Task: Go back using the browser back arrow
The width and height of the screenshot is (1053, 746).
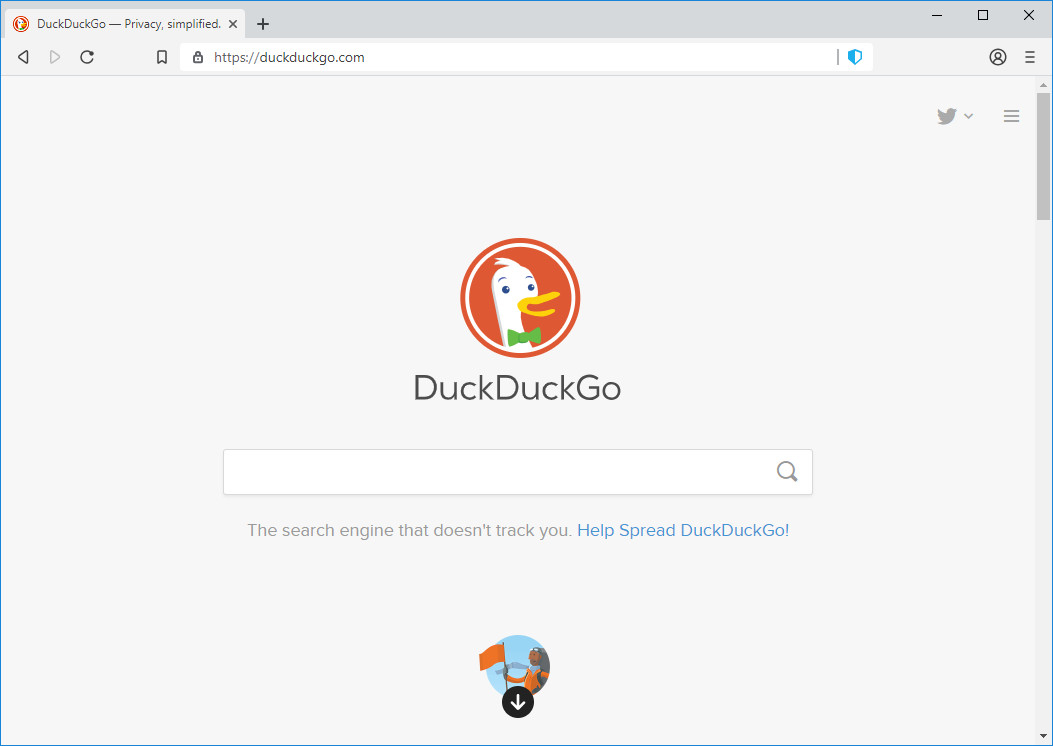Action: [x=24, y=57]
